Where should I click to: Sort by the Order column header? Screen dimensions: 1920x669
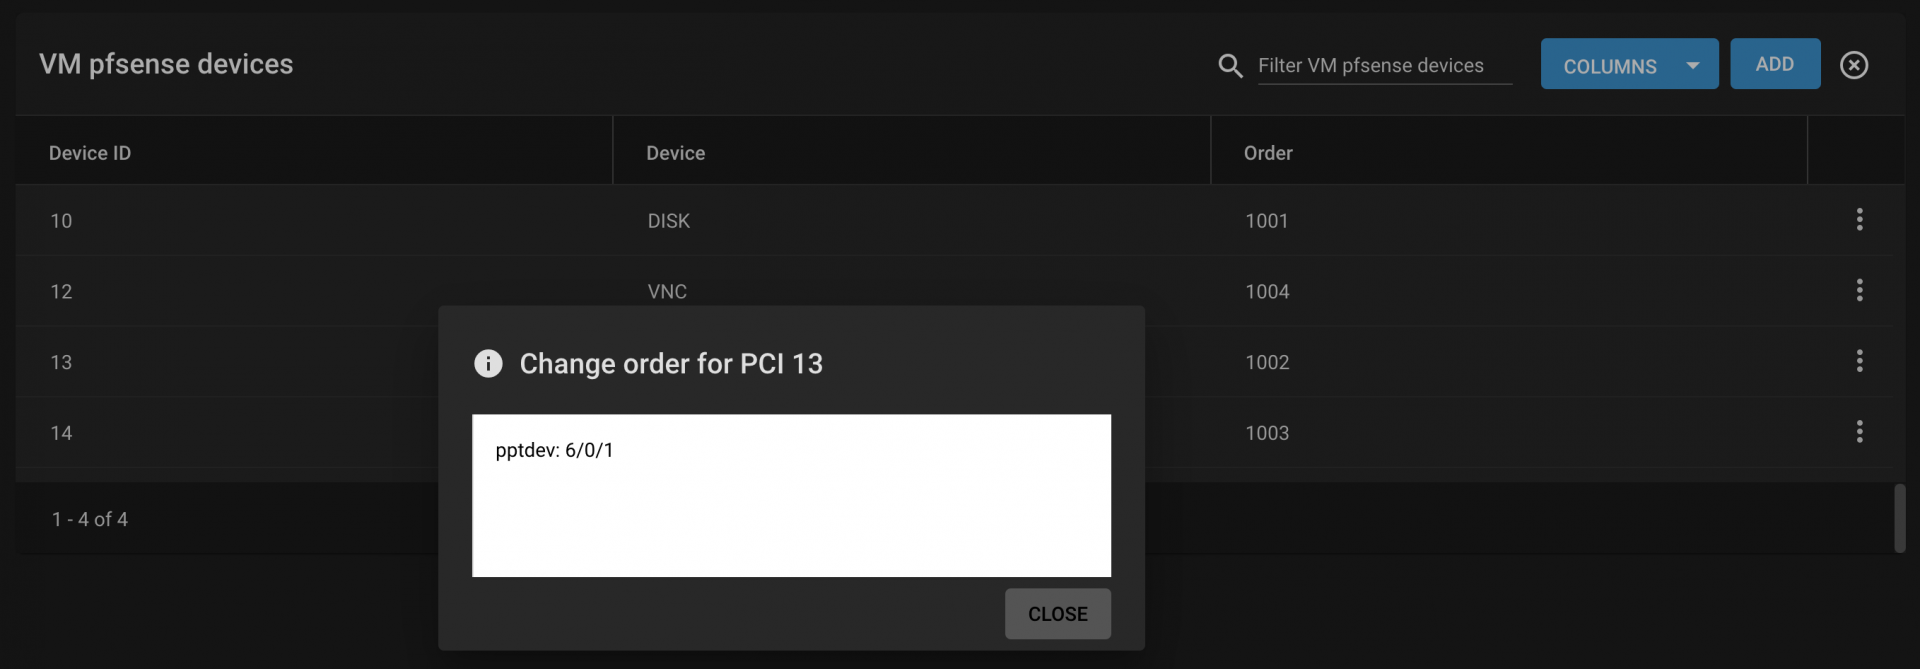point(1268,153)
